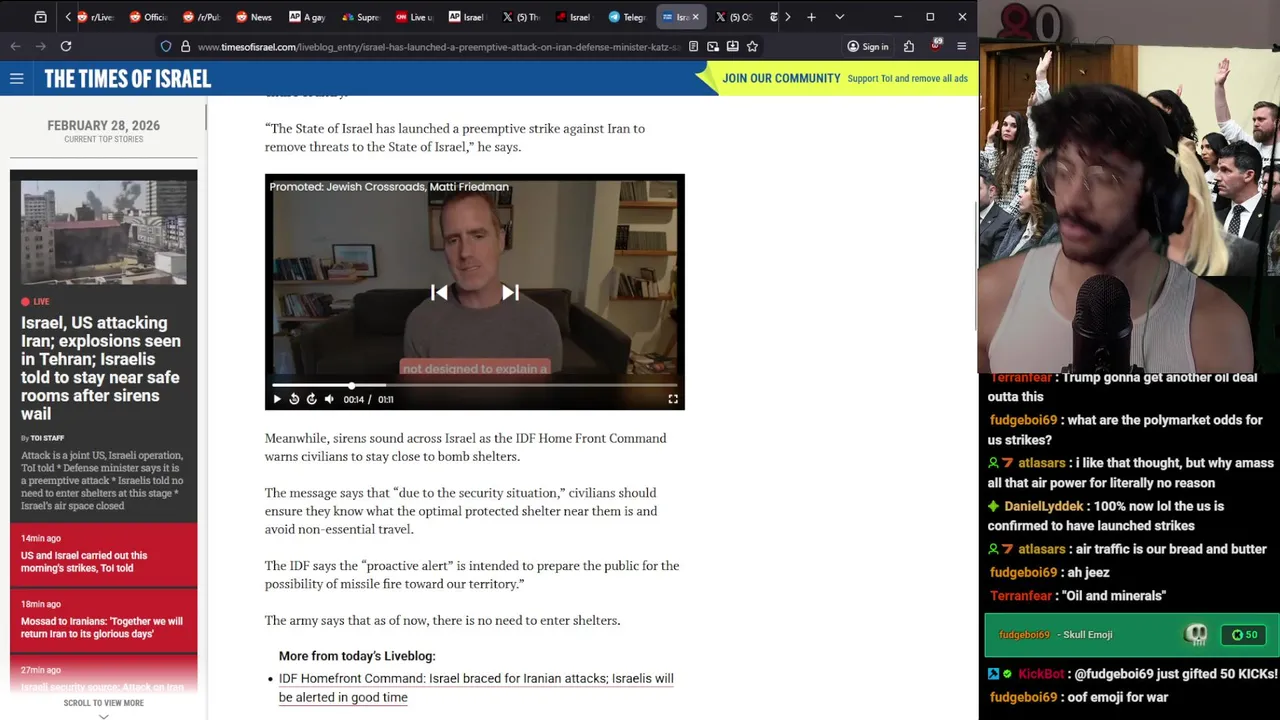Sign in to Firefox account
The image size is (1280, 720).
click(x=867, y=46)
